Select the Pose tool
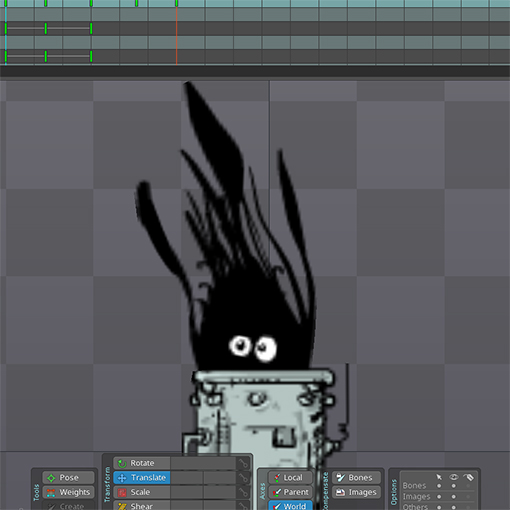Image resolution: width=510 pixels, height=510 pixels. (68, 477)
